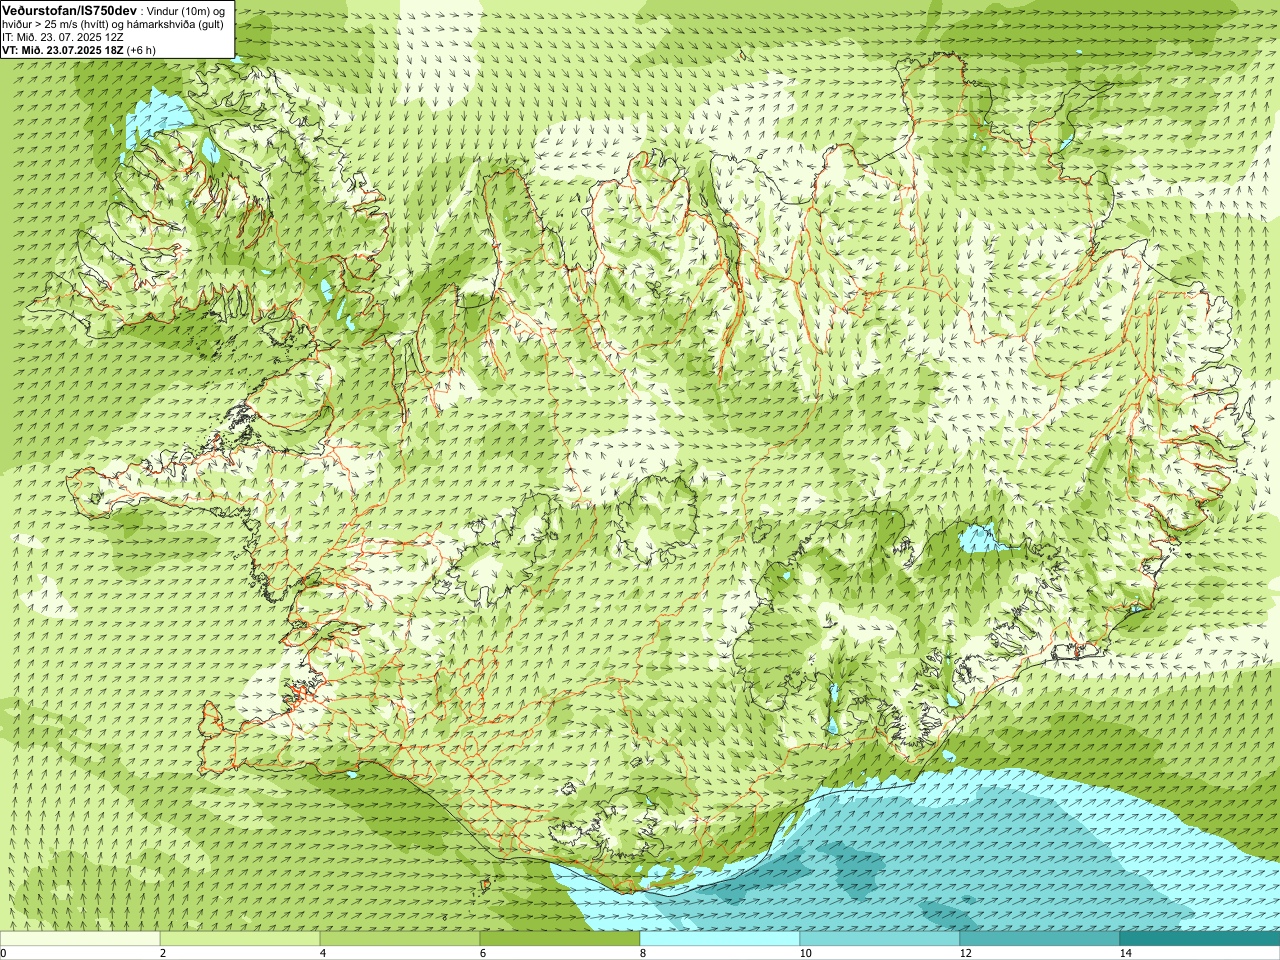This screenshot has width=1280, height=960.
Task: Click the legend label "4"
Action: [323, 953]
